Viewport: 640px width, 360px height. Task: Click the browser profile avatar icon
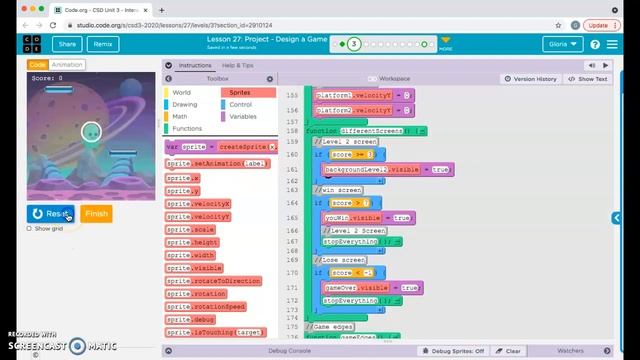click(575, 25)
